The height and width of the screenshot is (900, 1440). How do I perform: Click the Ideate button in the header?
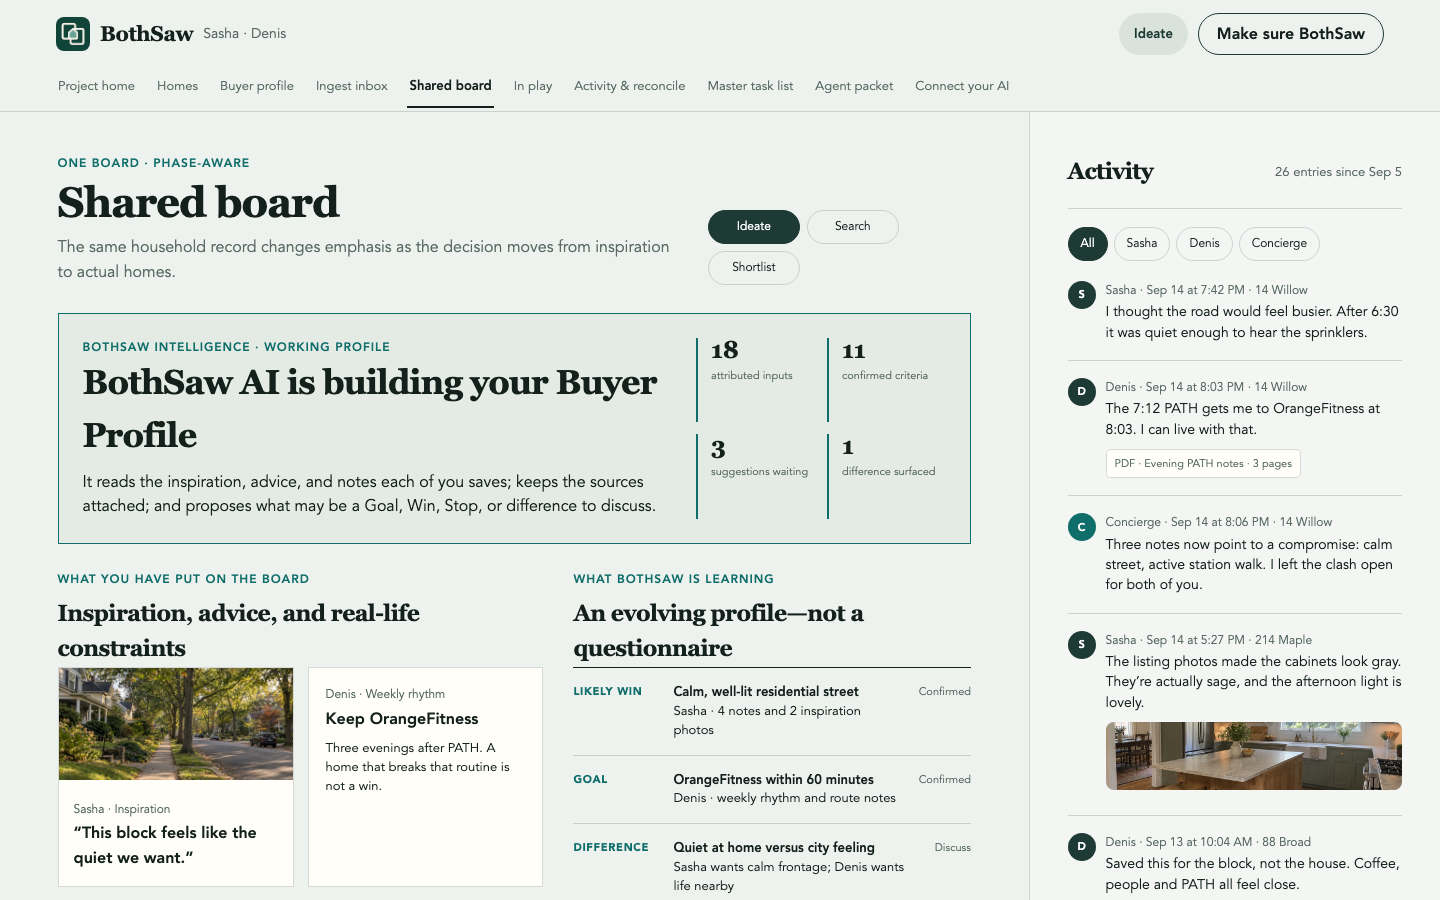[x=1153, y=34]
